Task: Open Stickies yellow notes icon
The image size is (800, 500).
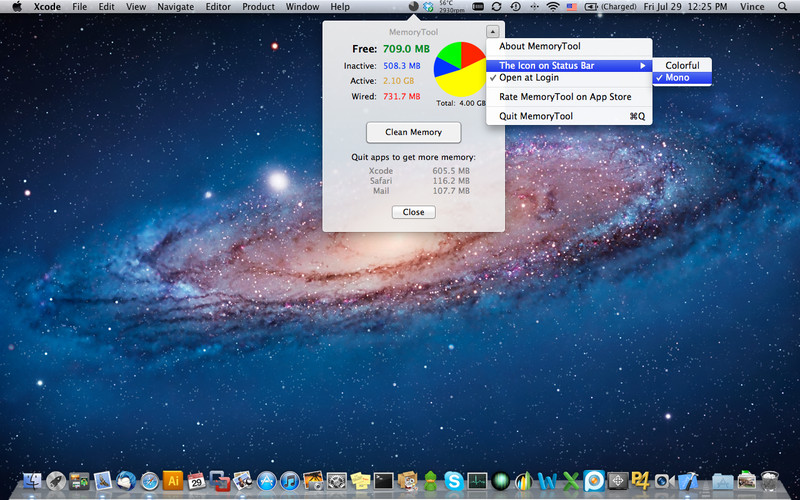Action: click(x=360, y=481)
